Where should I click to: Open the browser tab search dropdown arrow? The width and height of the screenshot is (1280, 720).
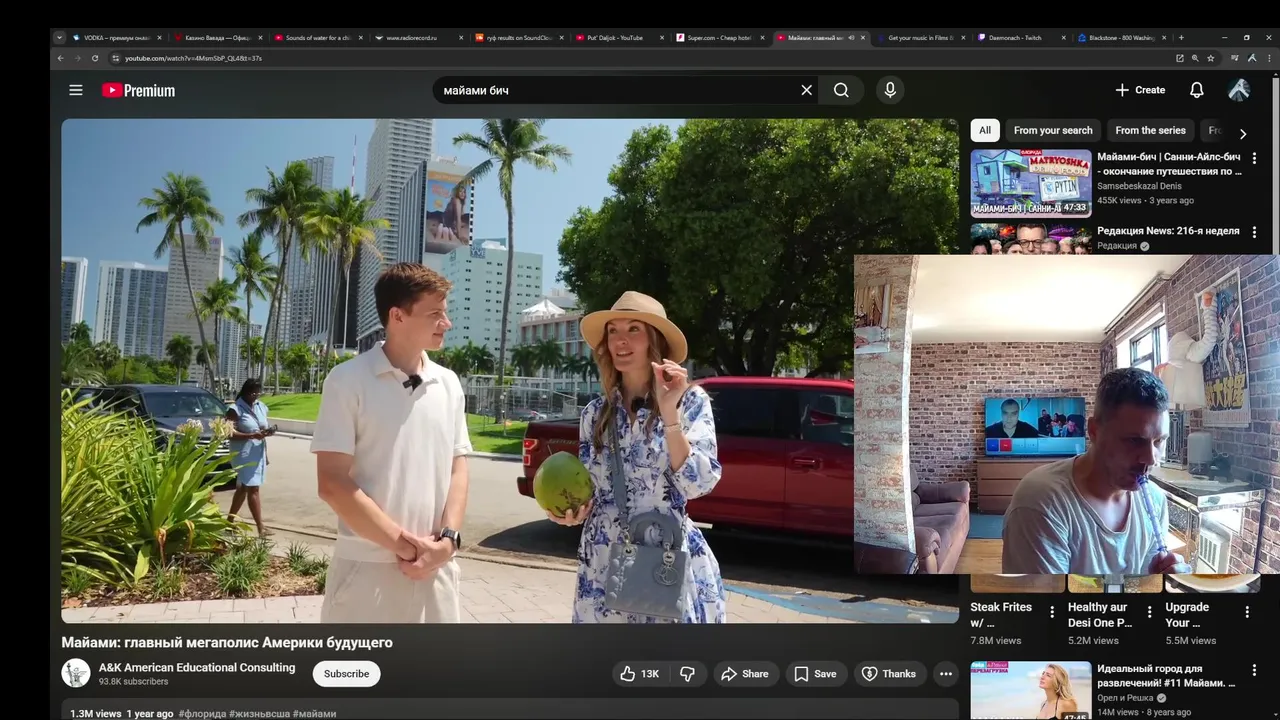point(59,37)
